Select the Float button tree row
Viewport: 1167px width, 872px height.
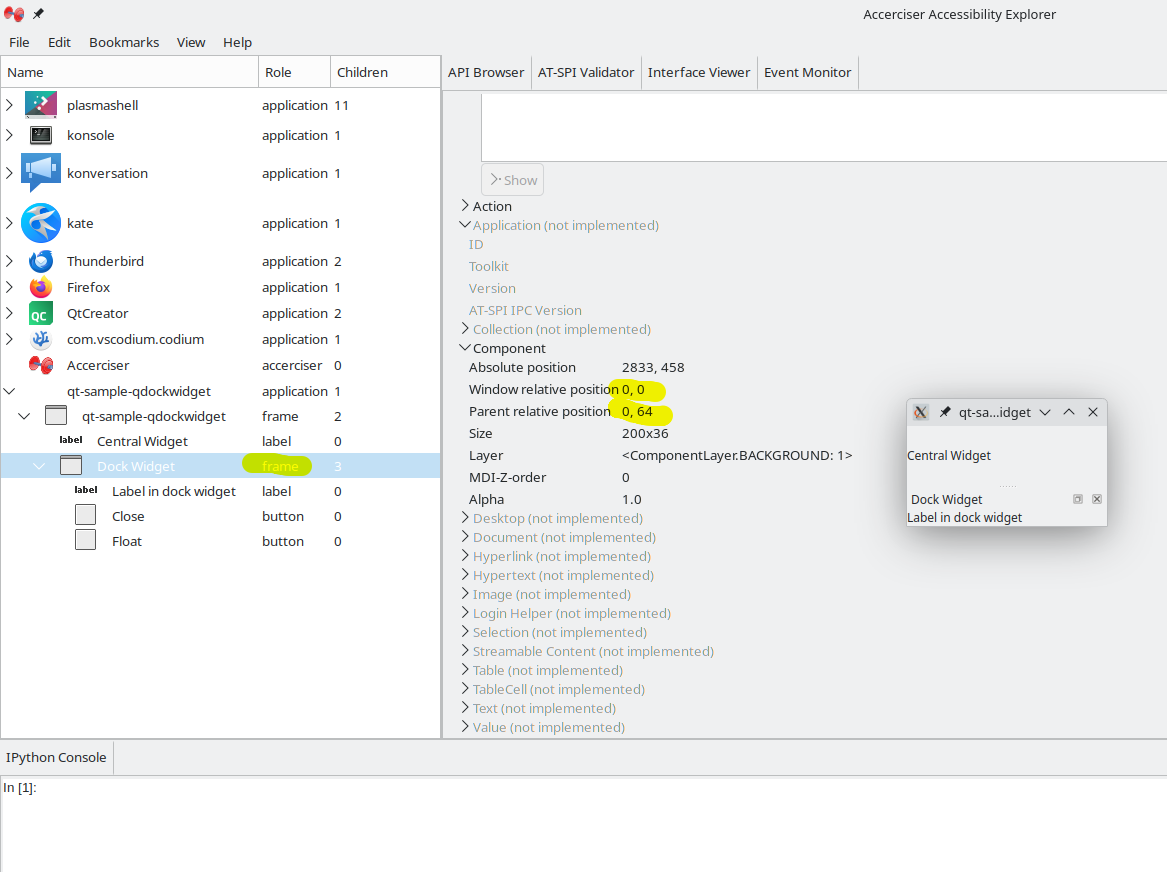point(220,541)
